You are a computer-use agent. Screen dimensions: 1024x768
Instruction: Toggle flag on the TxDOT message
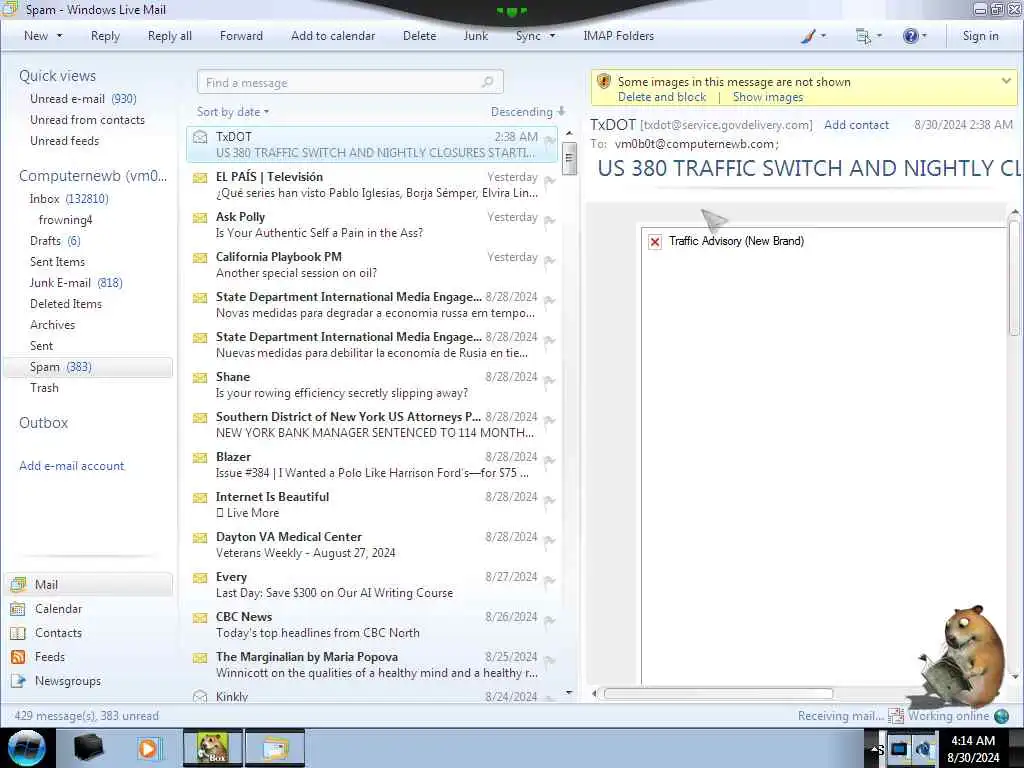click(x=550, y=140)
